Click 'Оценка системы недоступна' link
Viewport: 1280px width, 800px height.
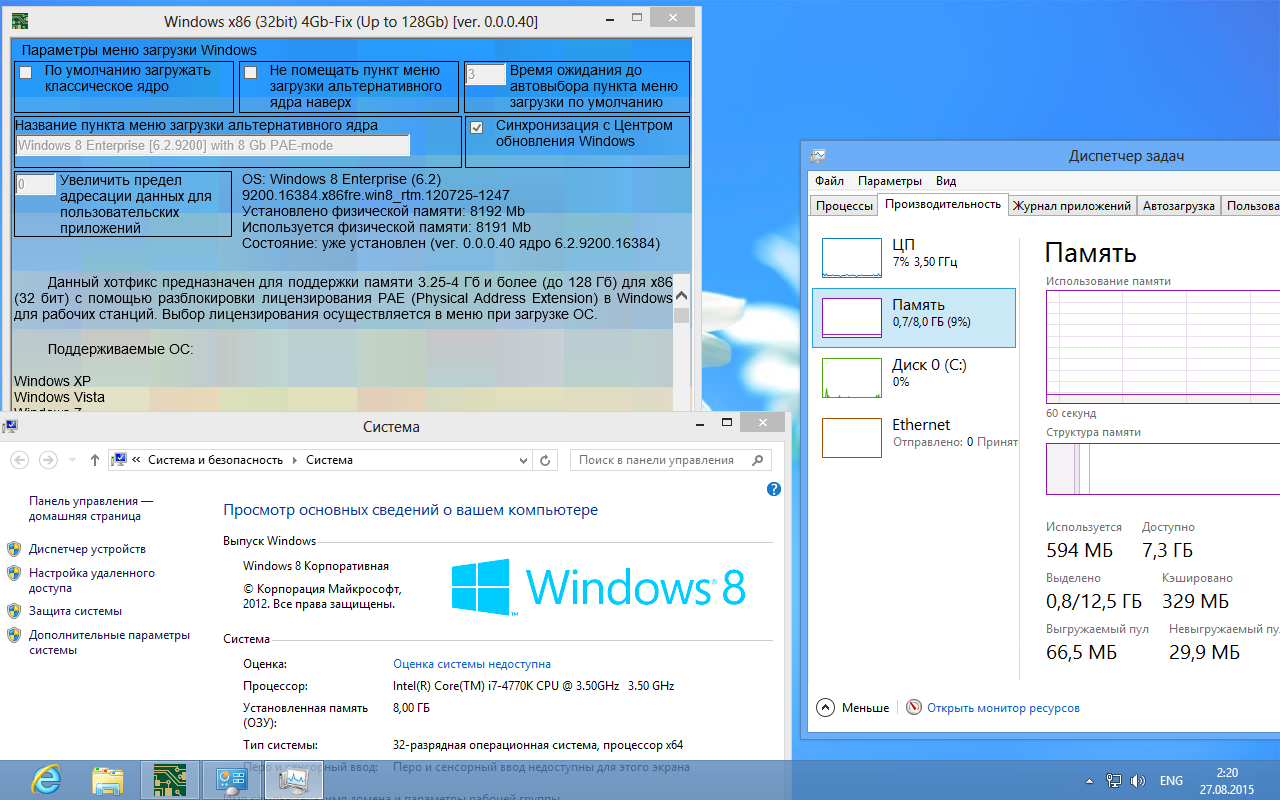[x=472, y=664]
